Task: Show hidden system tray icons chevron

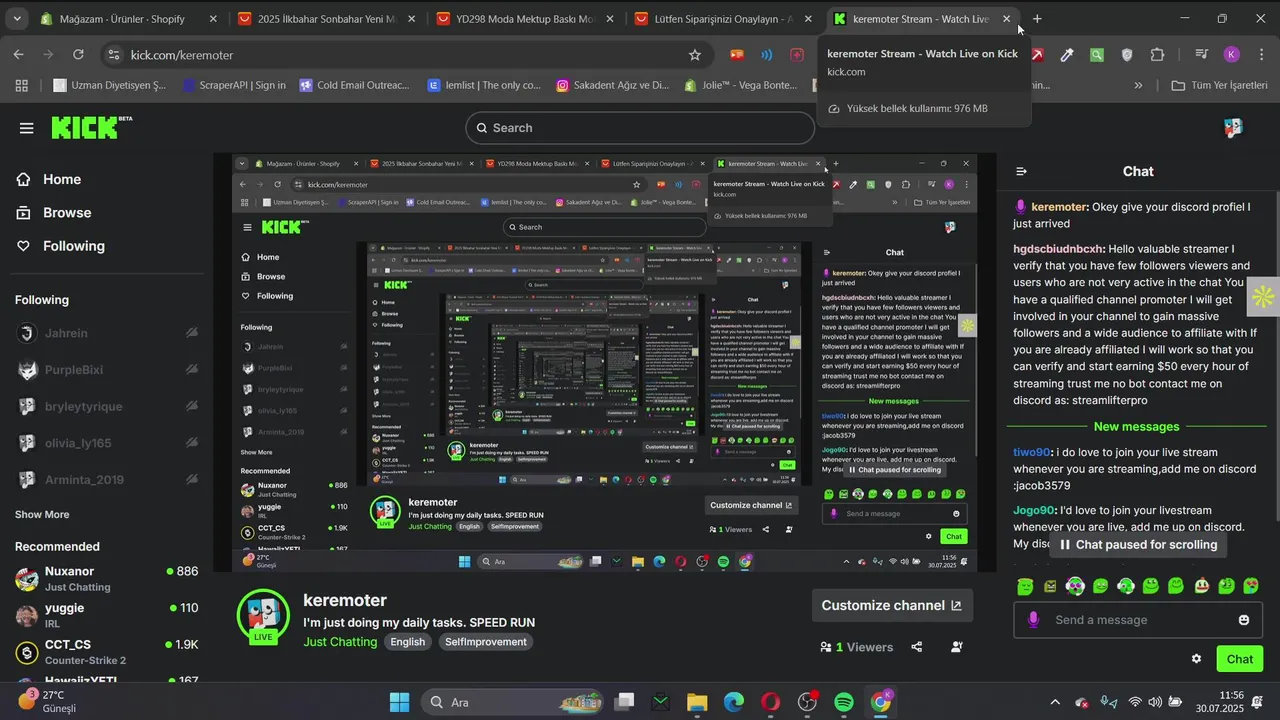Action: 1054,702
